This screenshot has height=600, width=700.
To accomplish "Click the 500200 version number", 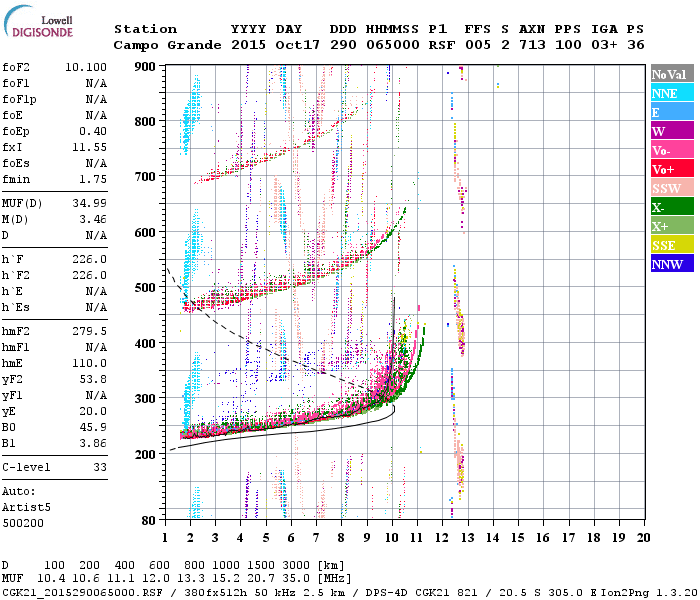I will tap(23, 523).
